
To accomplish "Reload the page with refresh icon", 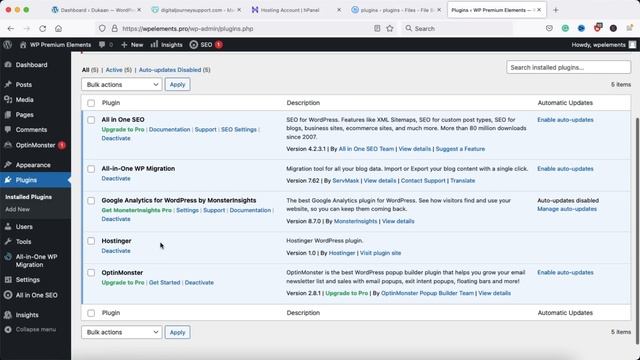I will [42, 29].
